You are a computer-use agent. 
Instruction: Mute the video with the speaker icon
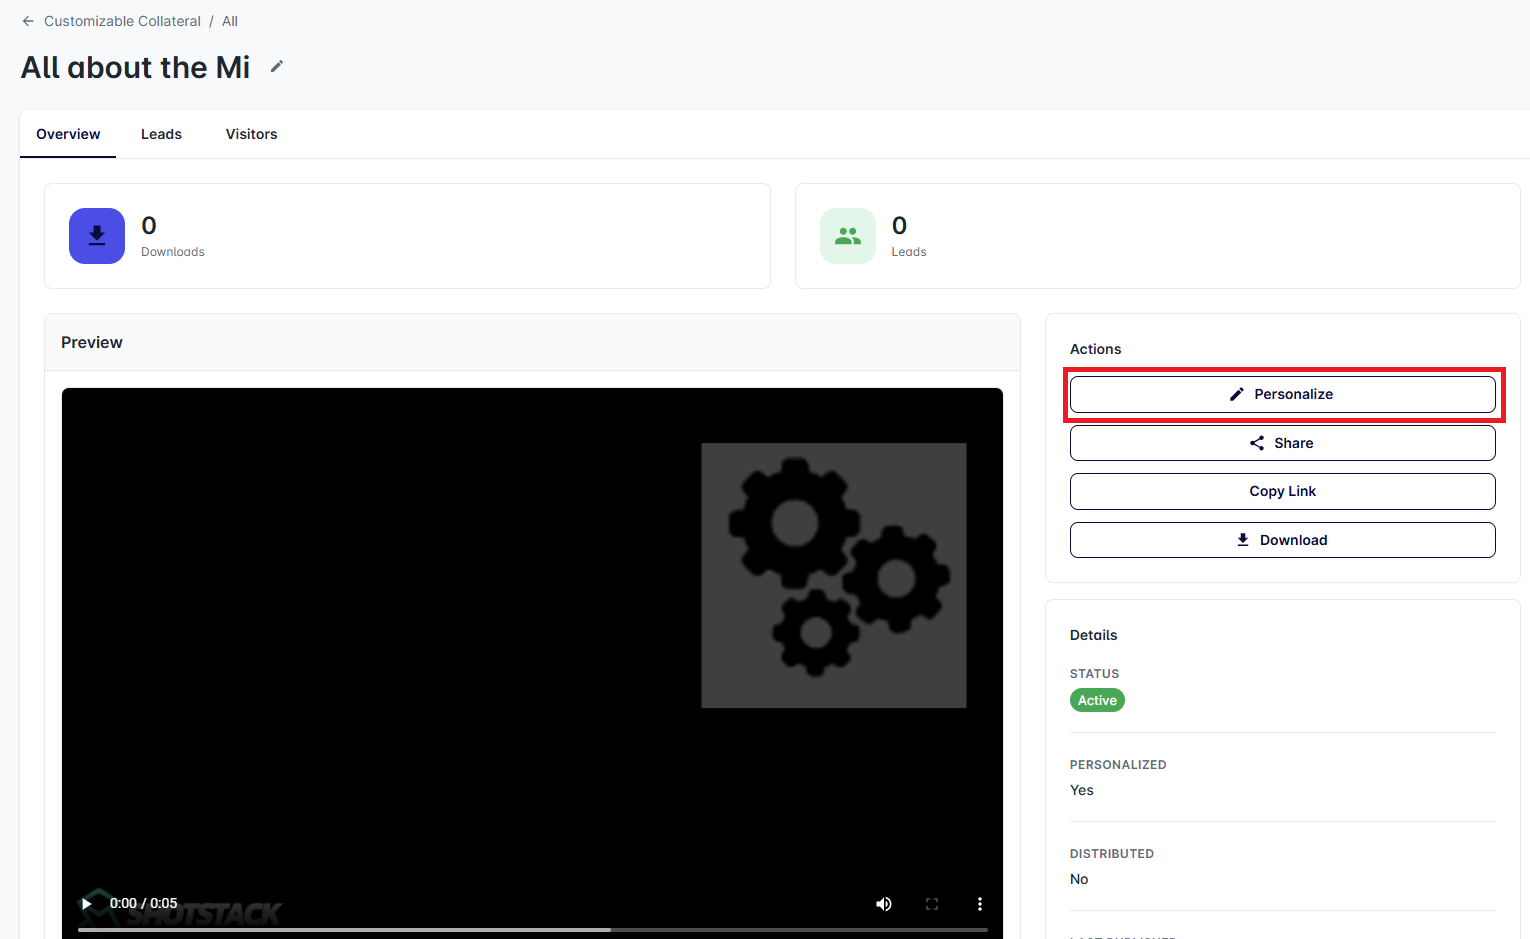point(884,904)
